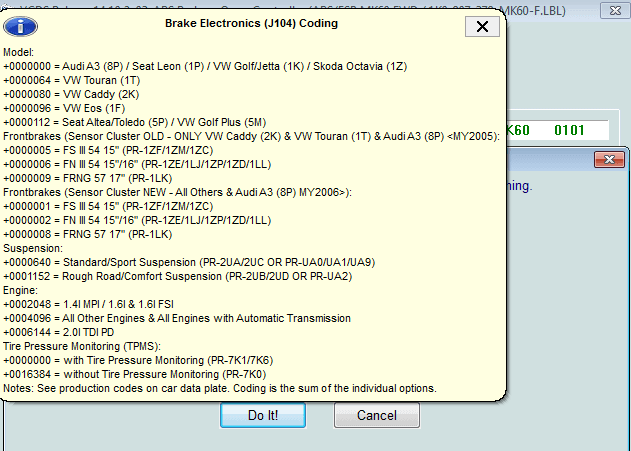
Task: Select line '+0000000 = with Tire Pressure Monitoring'
Action: click(138, 360)
